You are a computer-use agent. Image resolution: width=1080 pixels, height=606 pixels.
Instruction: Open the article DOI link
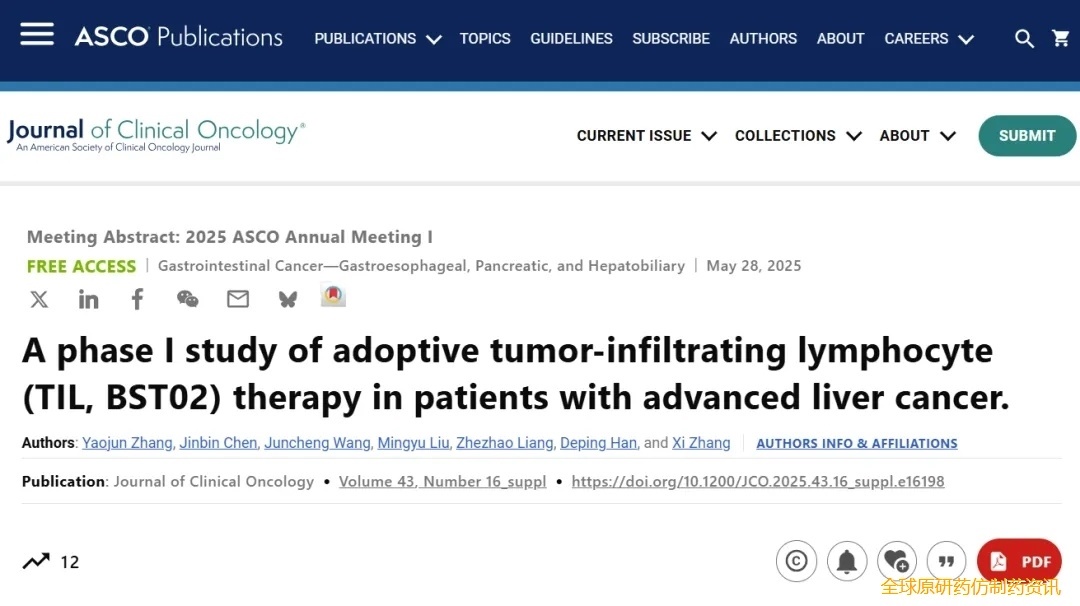(757, 482)
